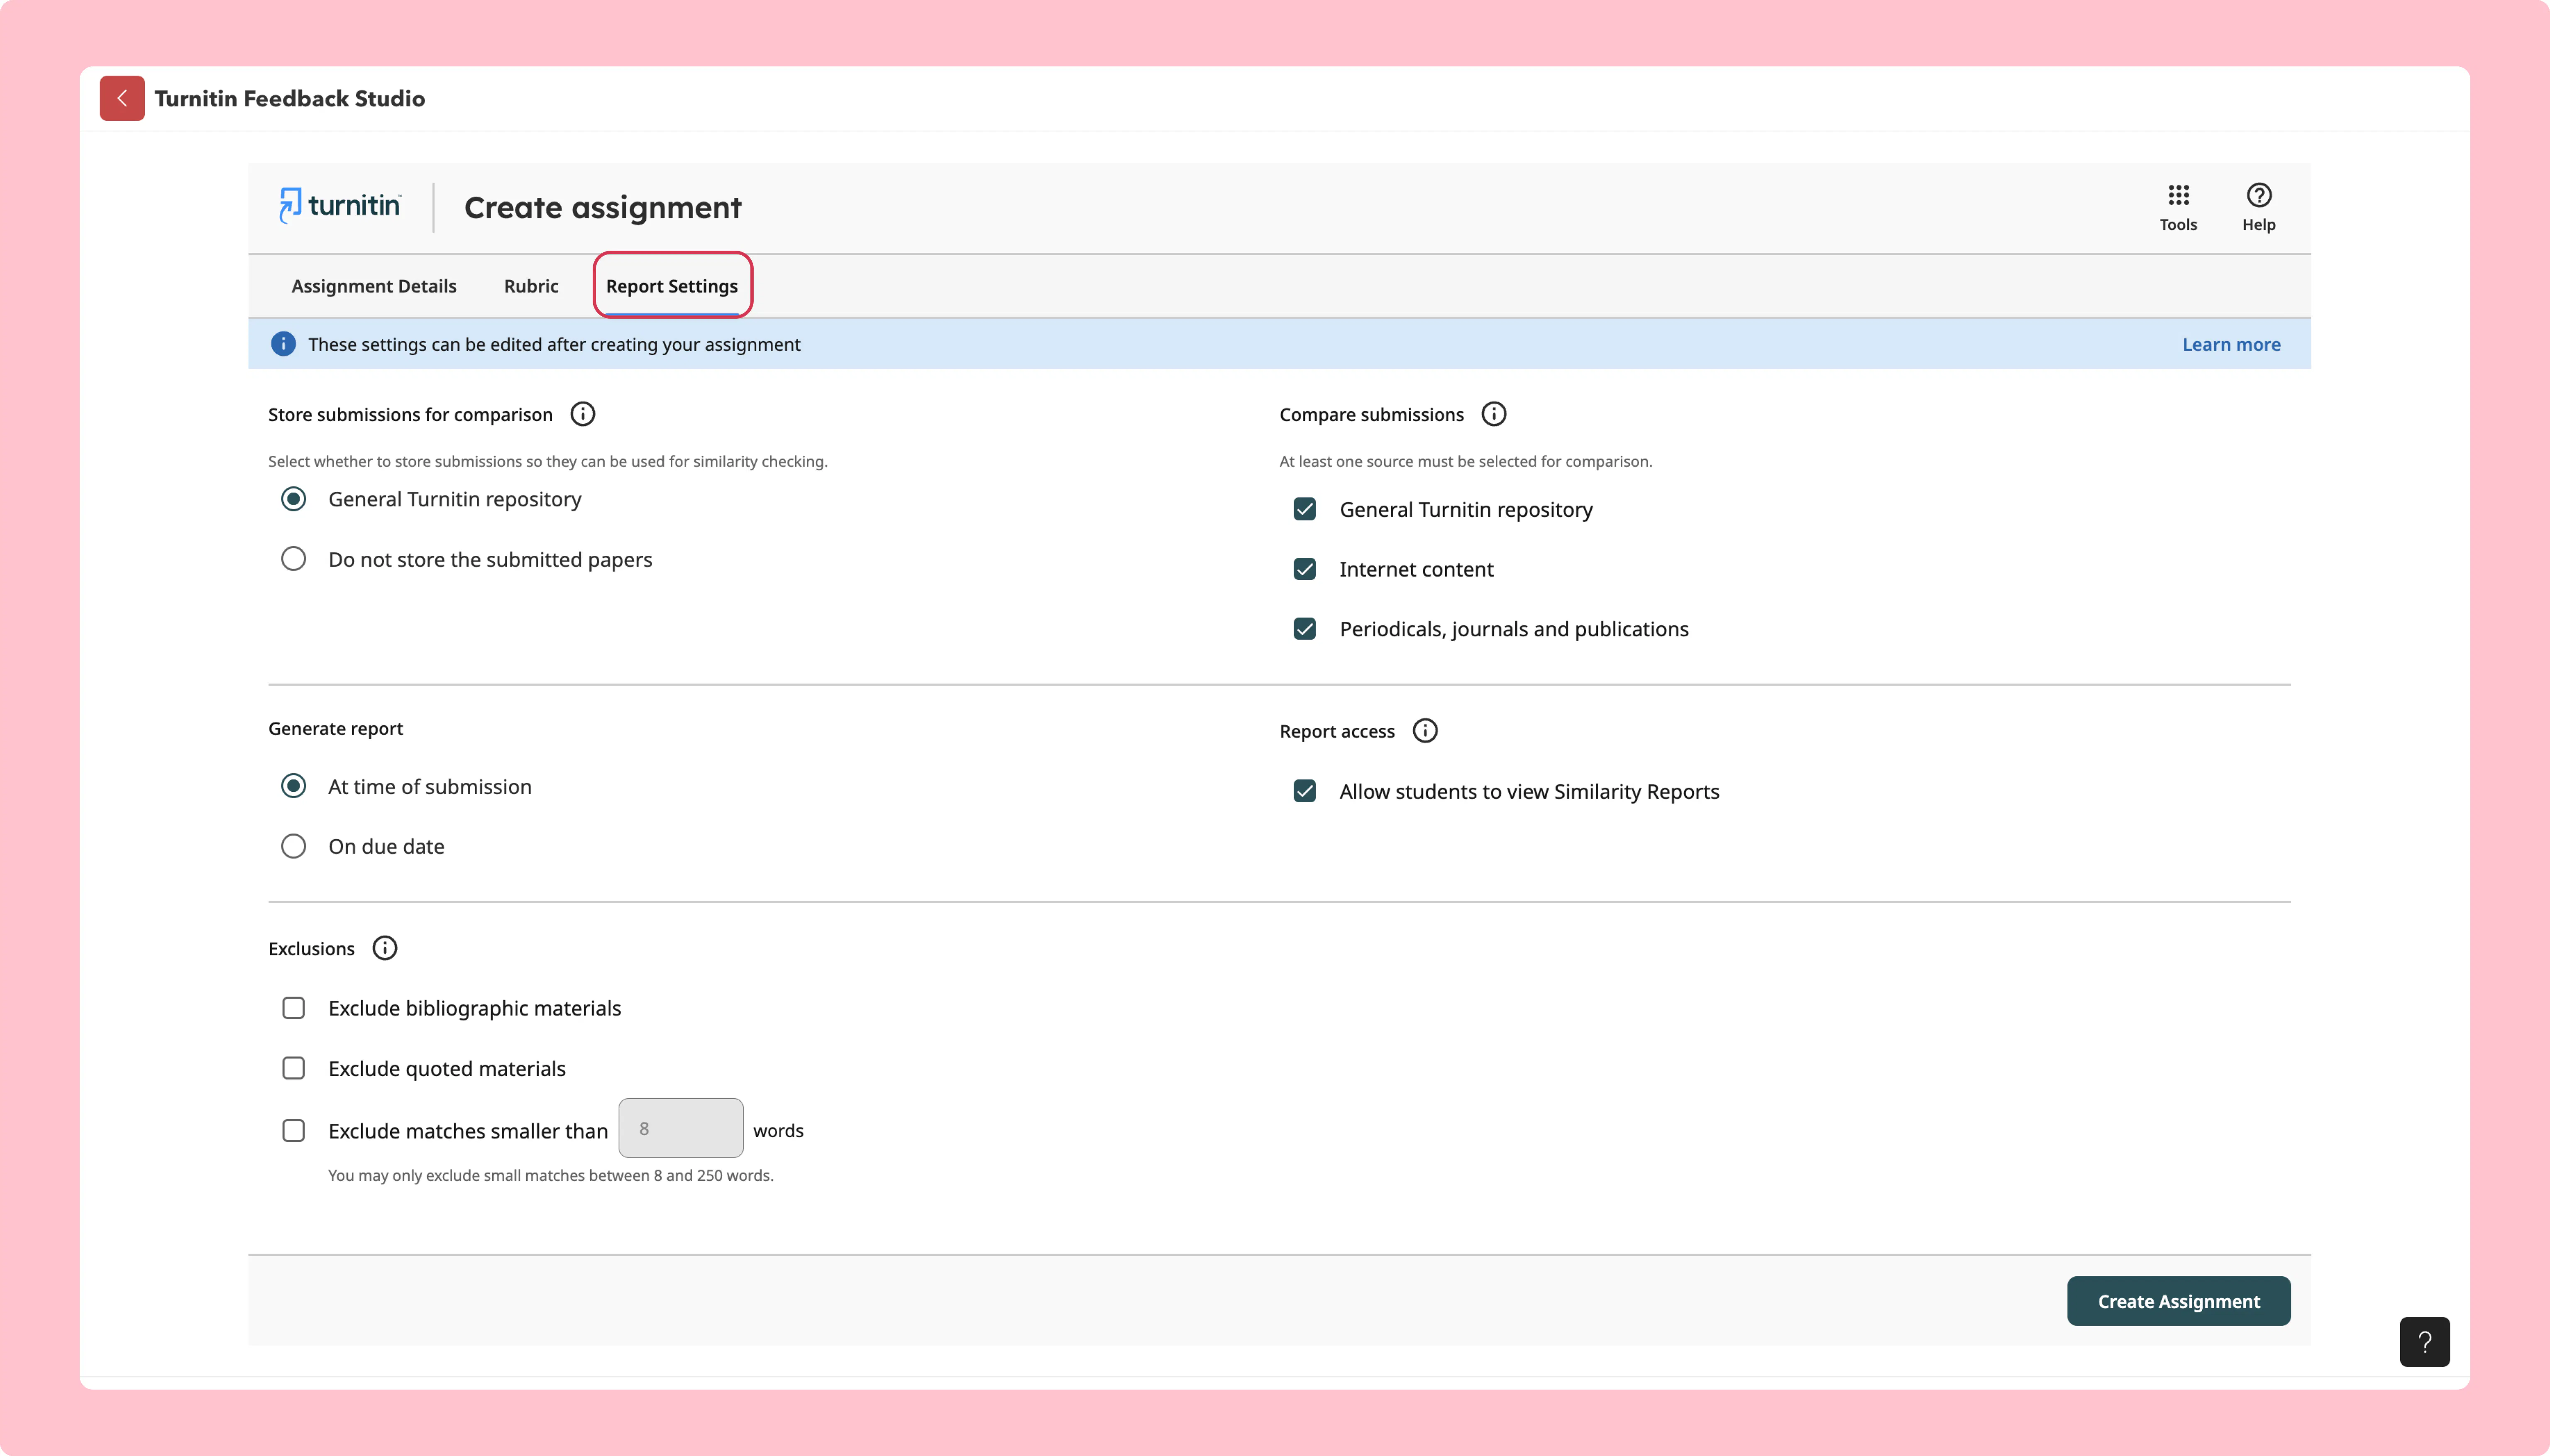This screenshot has height=1456, width=2550.
Task: Select Do not store the submitted papers
Action: [293, 559]
